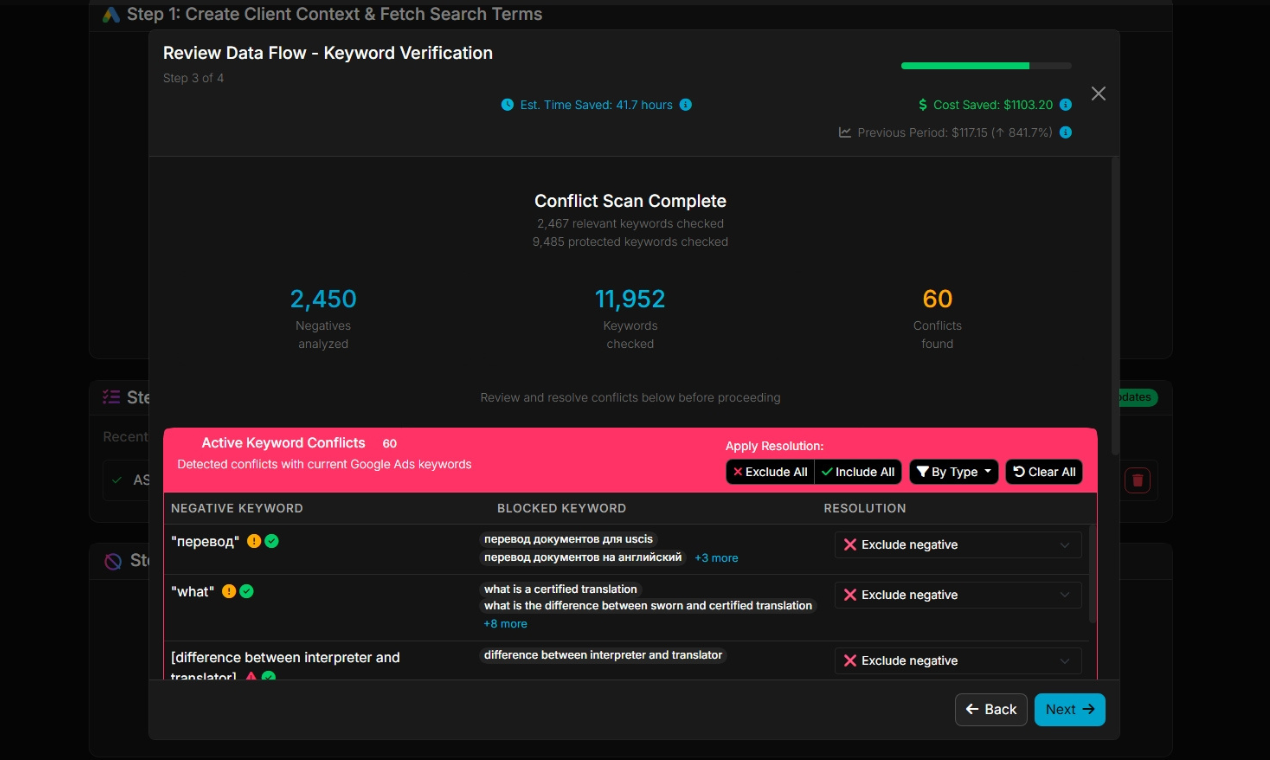Screen dimensions: 1270x760
Task: Open the By Type filter dropdown
Action: [953, 472]
